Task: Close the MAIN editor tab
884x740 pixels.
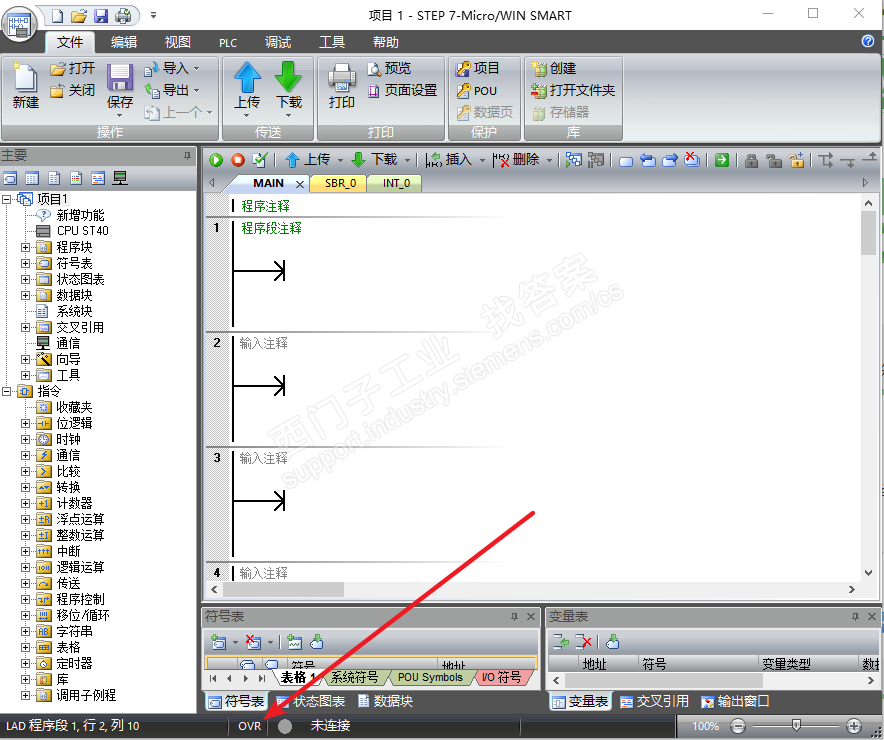Action: [x=300, y=184]
